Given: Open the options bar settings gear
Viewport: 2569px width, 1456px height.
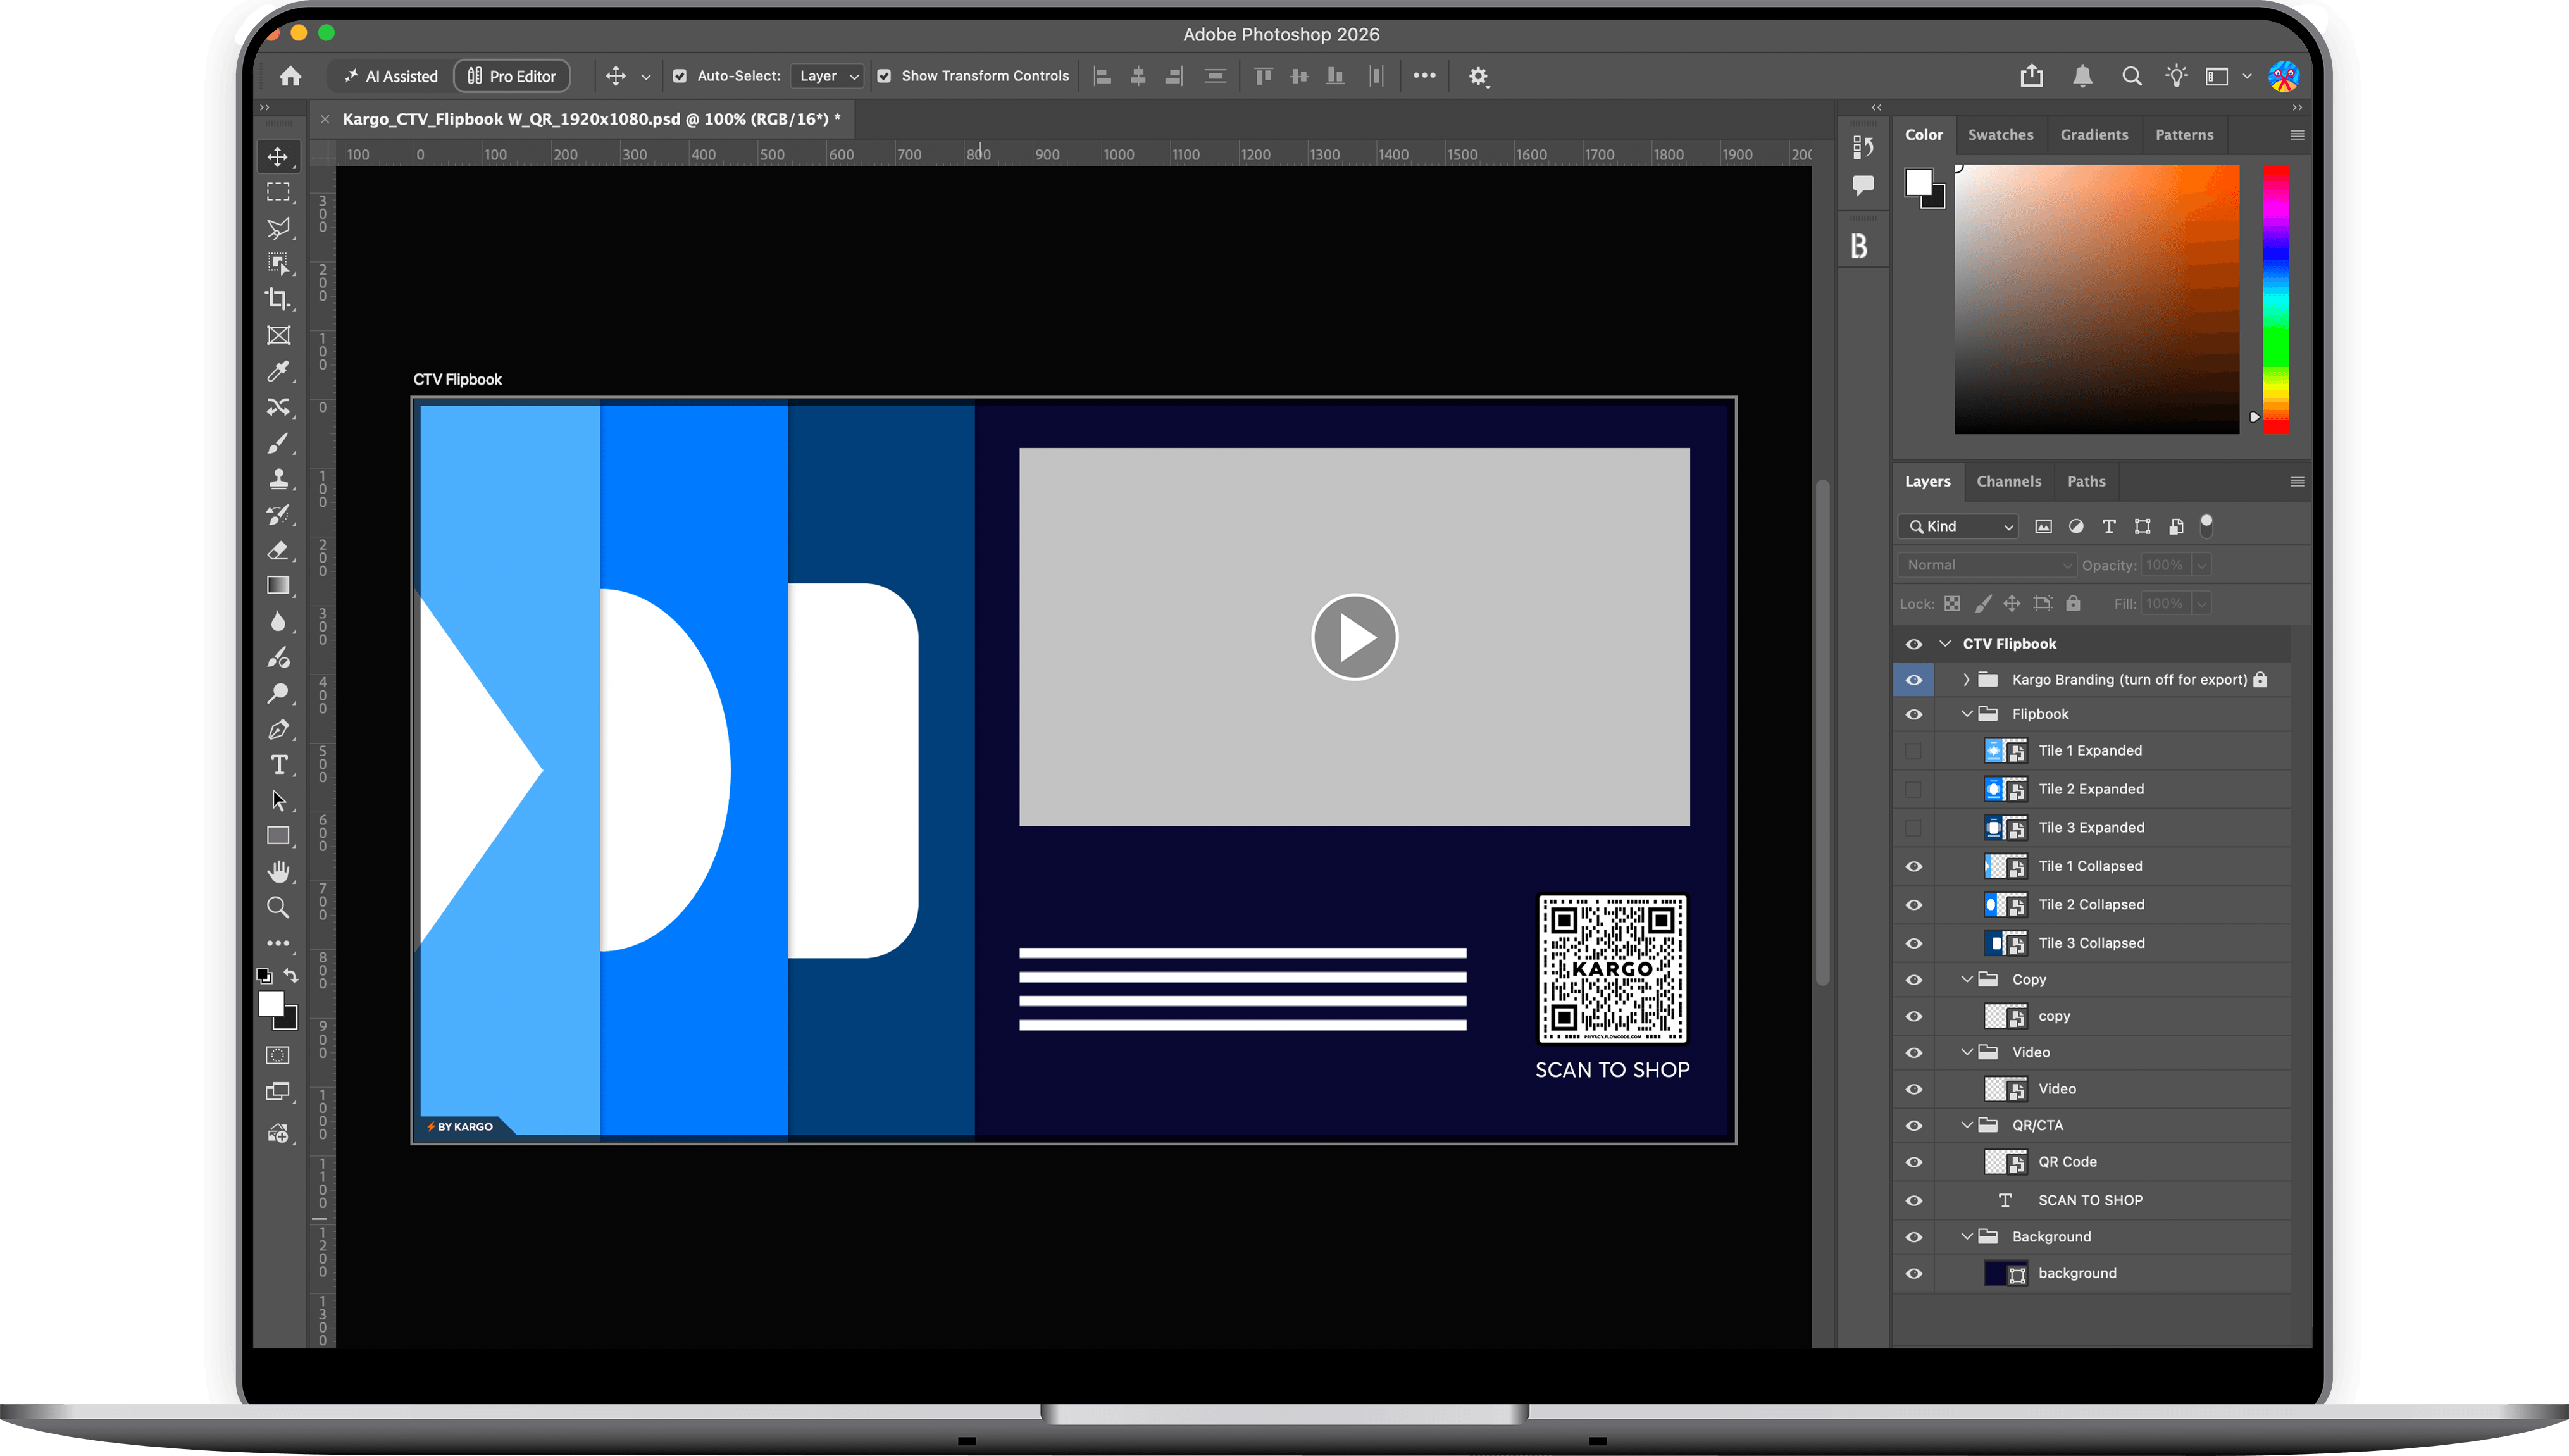Looking at the screenshot, I should 1478,76.
